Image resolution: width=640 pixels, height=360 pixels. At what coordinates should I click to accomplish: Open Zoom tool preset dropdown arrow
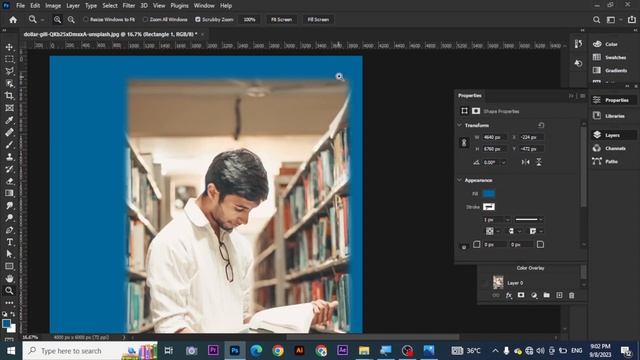42,20
